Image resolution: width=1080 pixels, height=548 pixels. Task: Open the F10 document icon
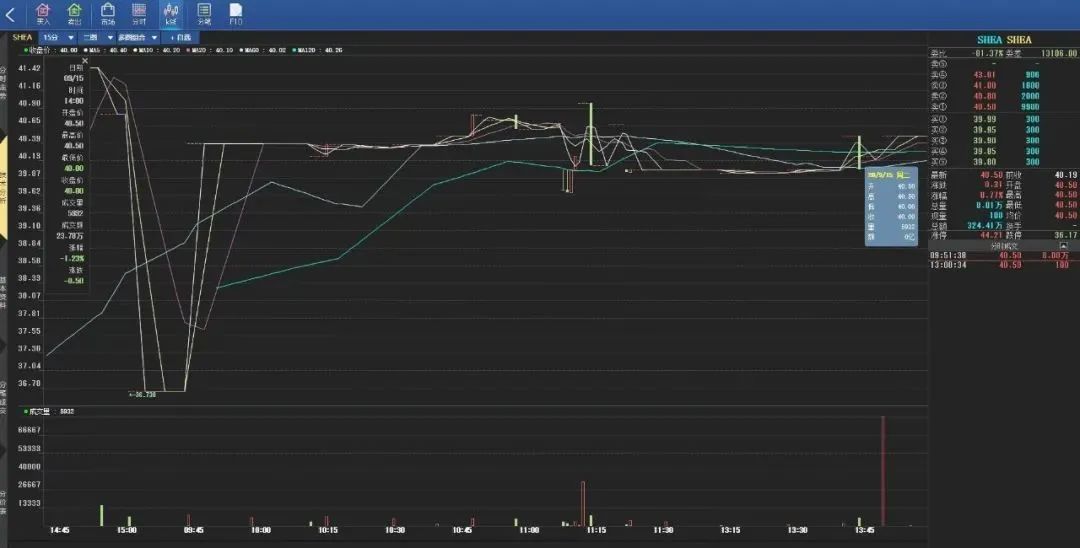tap(236, 14)
